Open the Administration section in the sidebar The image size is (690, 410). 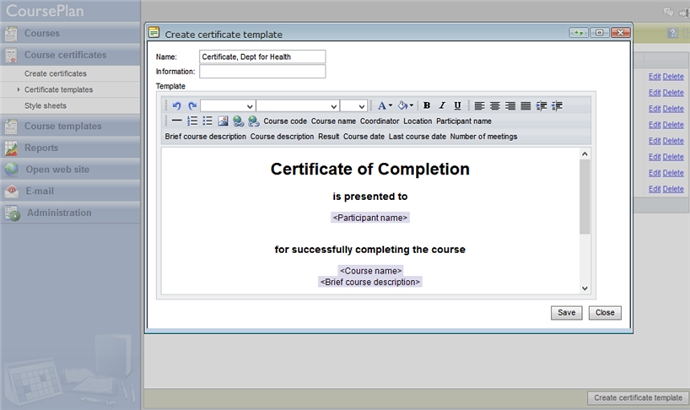click(x=70, y=212)
